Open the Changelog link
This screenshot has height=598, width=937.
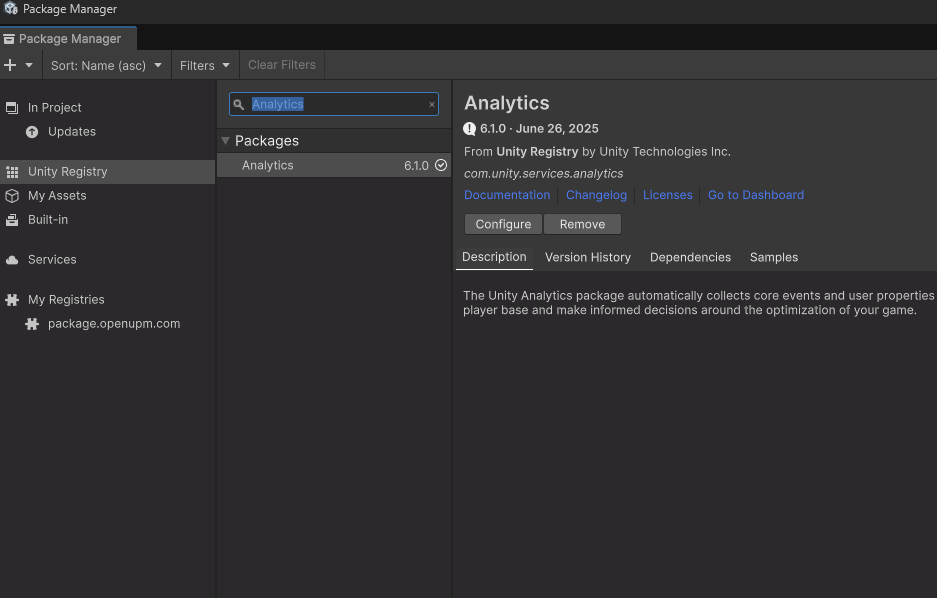pyautogui.click(x=596, y=195)
